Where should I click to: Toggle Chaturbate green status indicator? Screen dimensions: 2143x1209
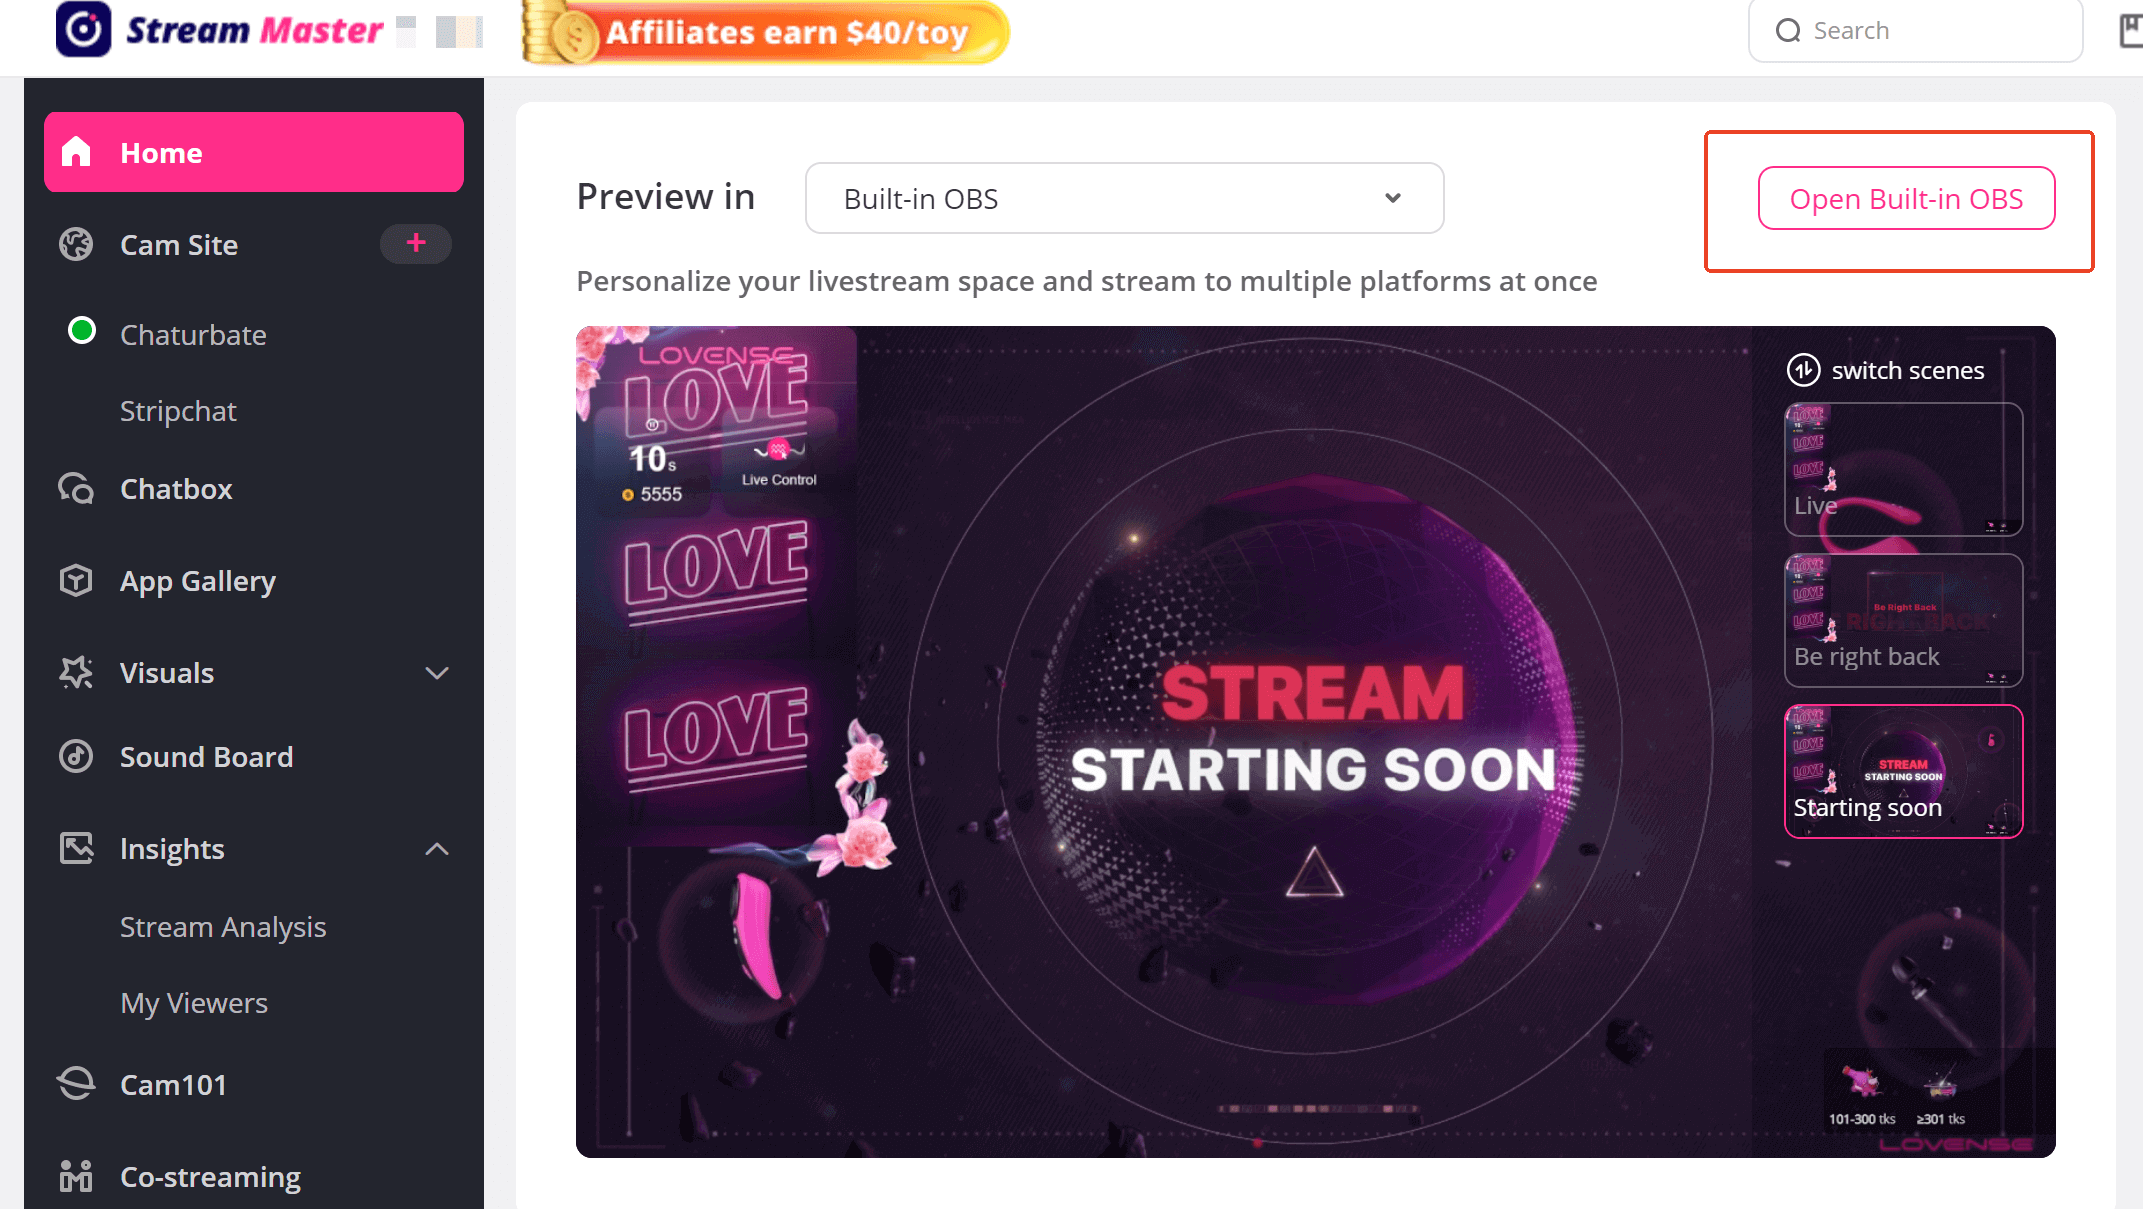82,331
